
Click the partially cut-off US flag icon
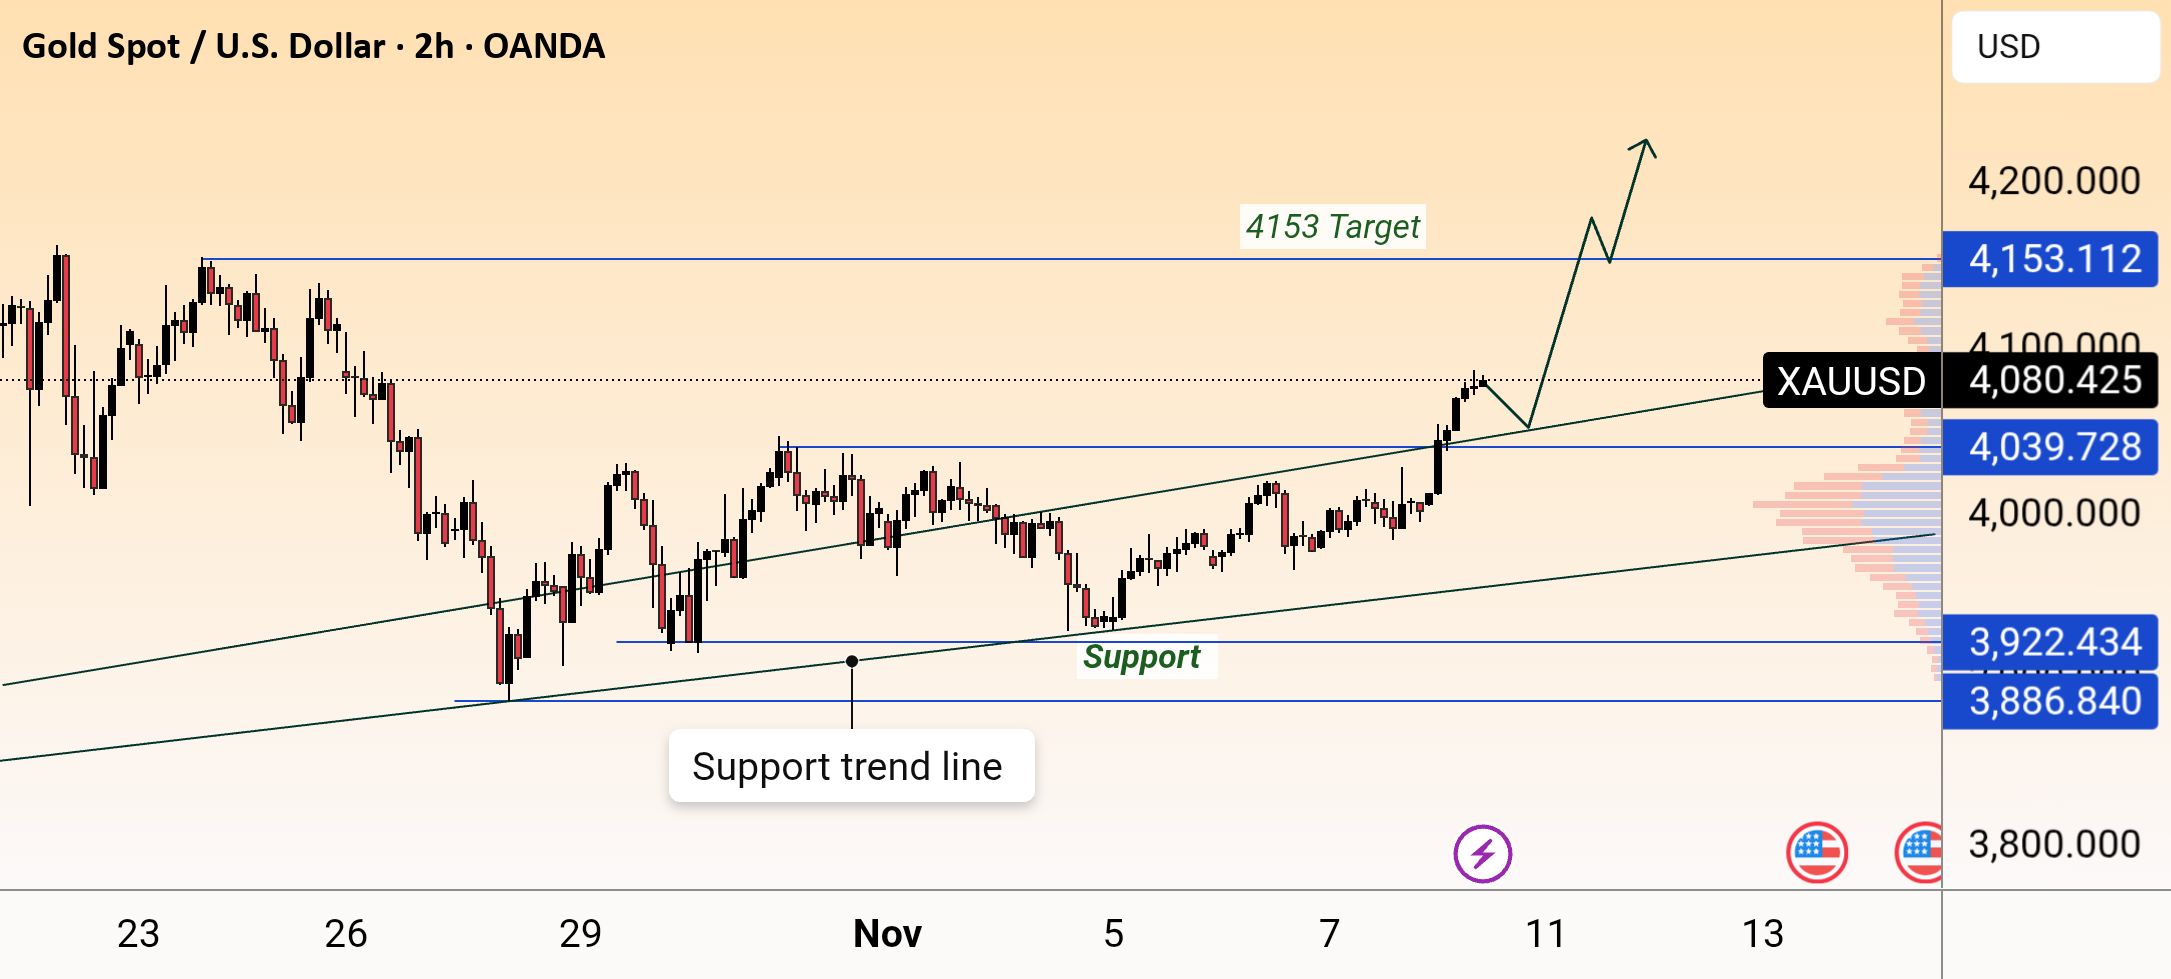tap(1920, 853)
